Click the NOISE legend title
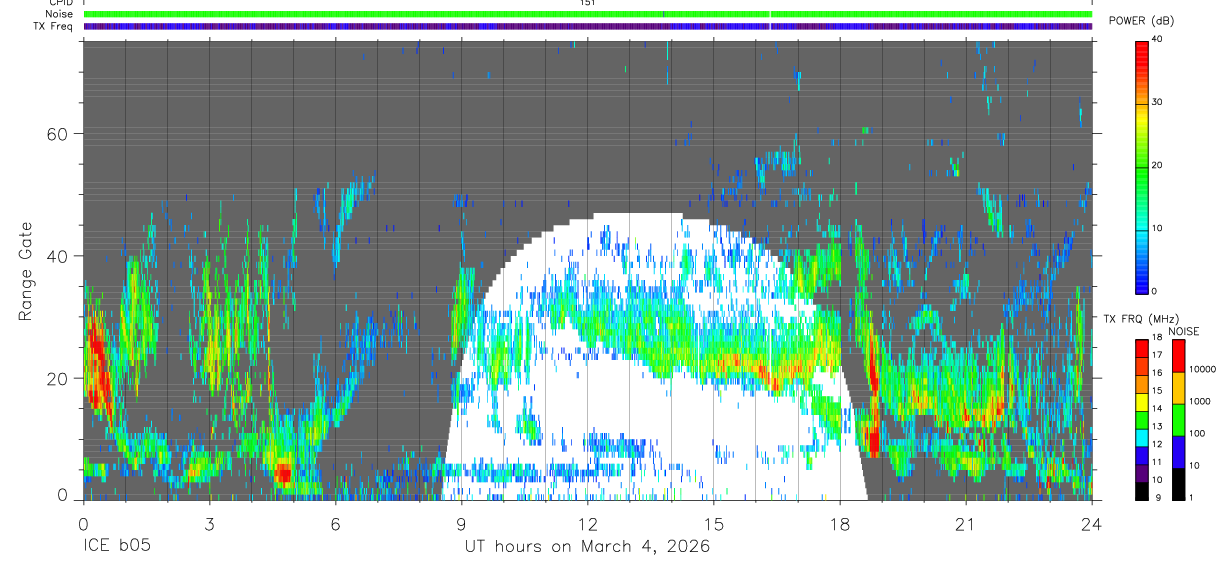Screen dimensions: 1228x567 tap(1184, 331)
